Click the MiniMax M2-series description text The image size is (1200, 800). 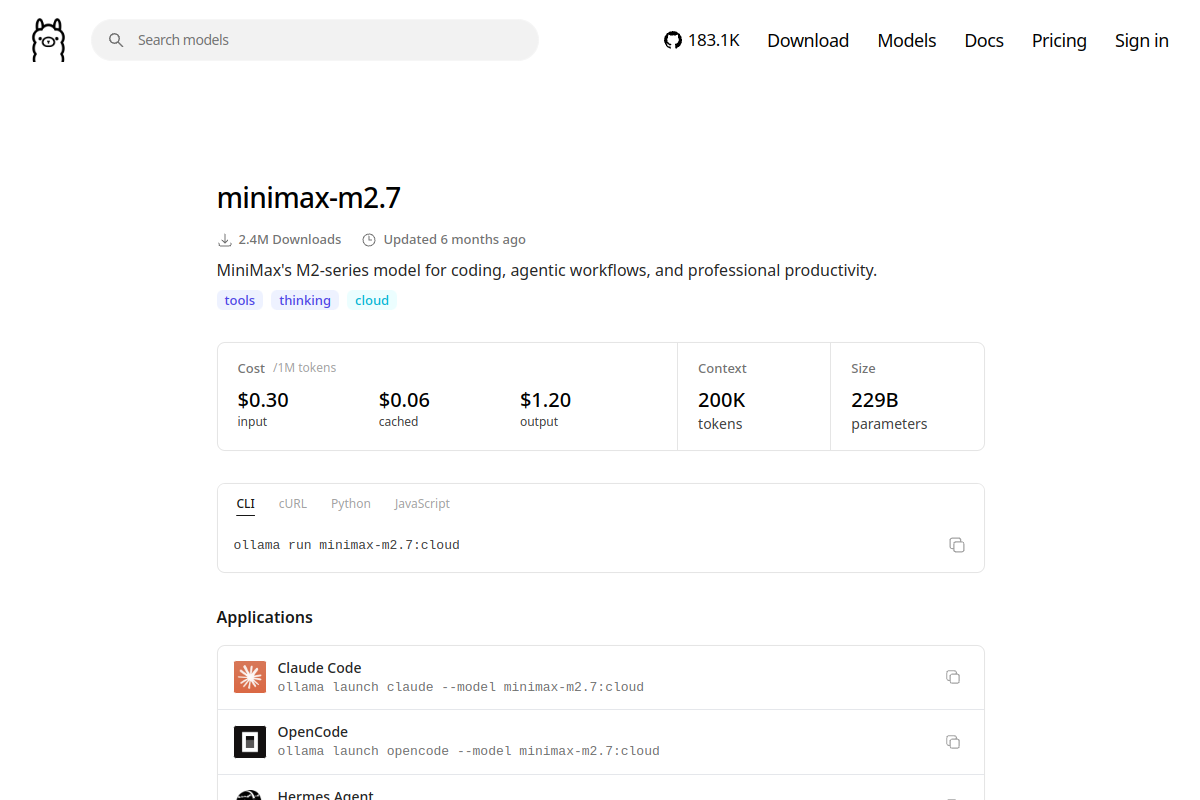[547, 270]
